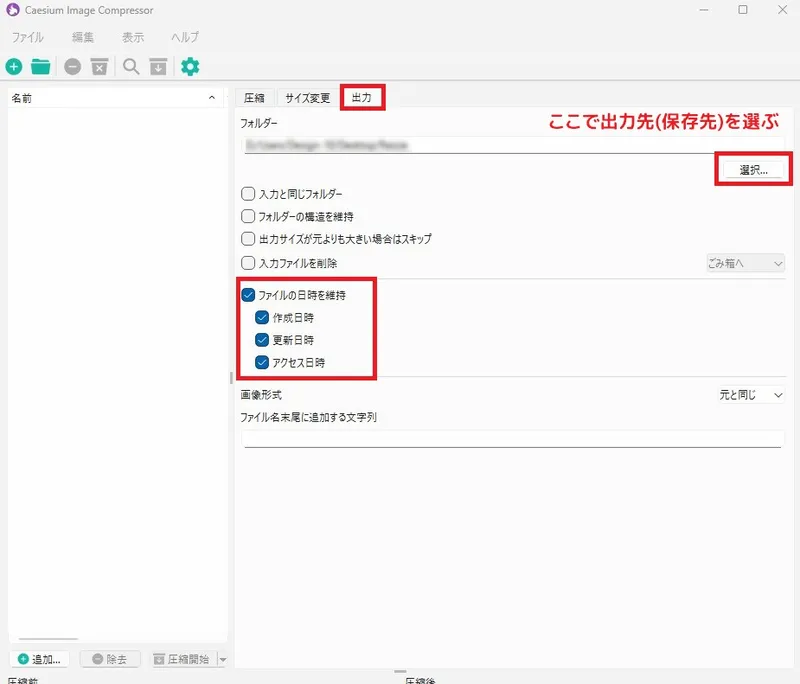Image resolution: width=800 pixels, height=684 pixels.
Task: Click the compress download-box toolbar icon
Action: pyautogui.click(x=158, y=67)
